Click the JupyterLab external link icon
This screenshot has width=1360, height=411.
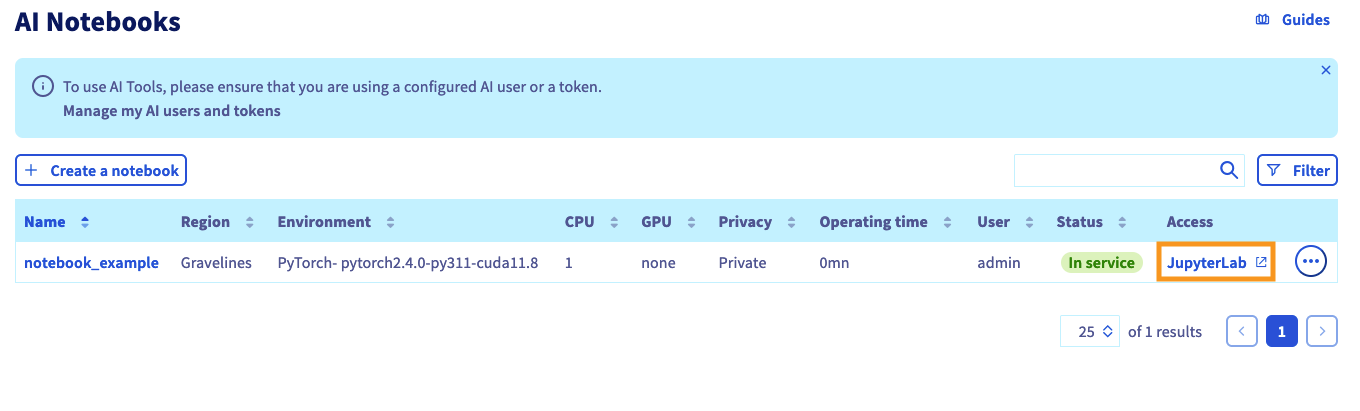point(1261,263)
